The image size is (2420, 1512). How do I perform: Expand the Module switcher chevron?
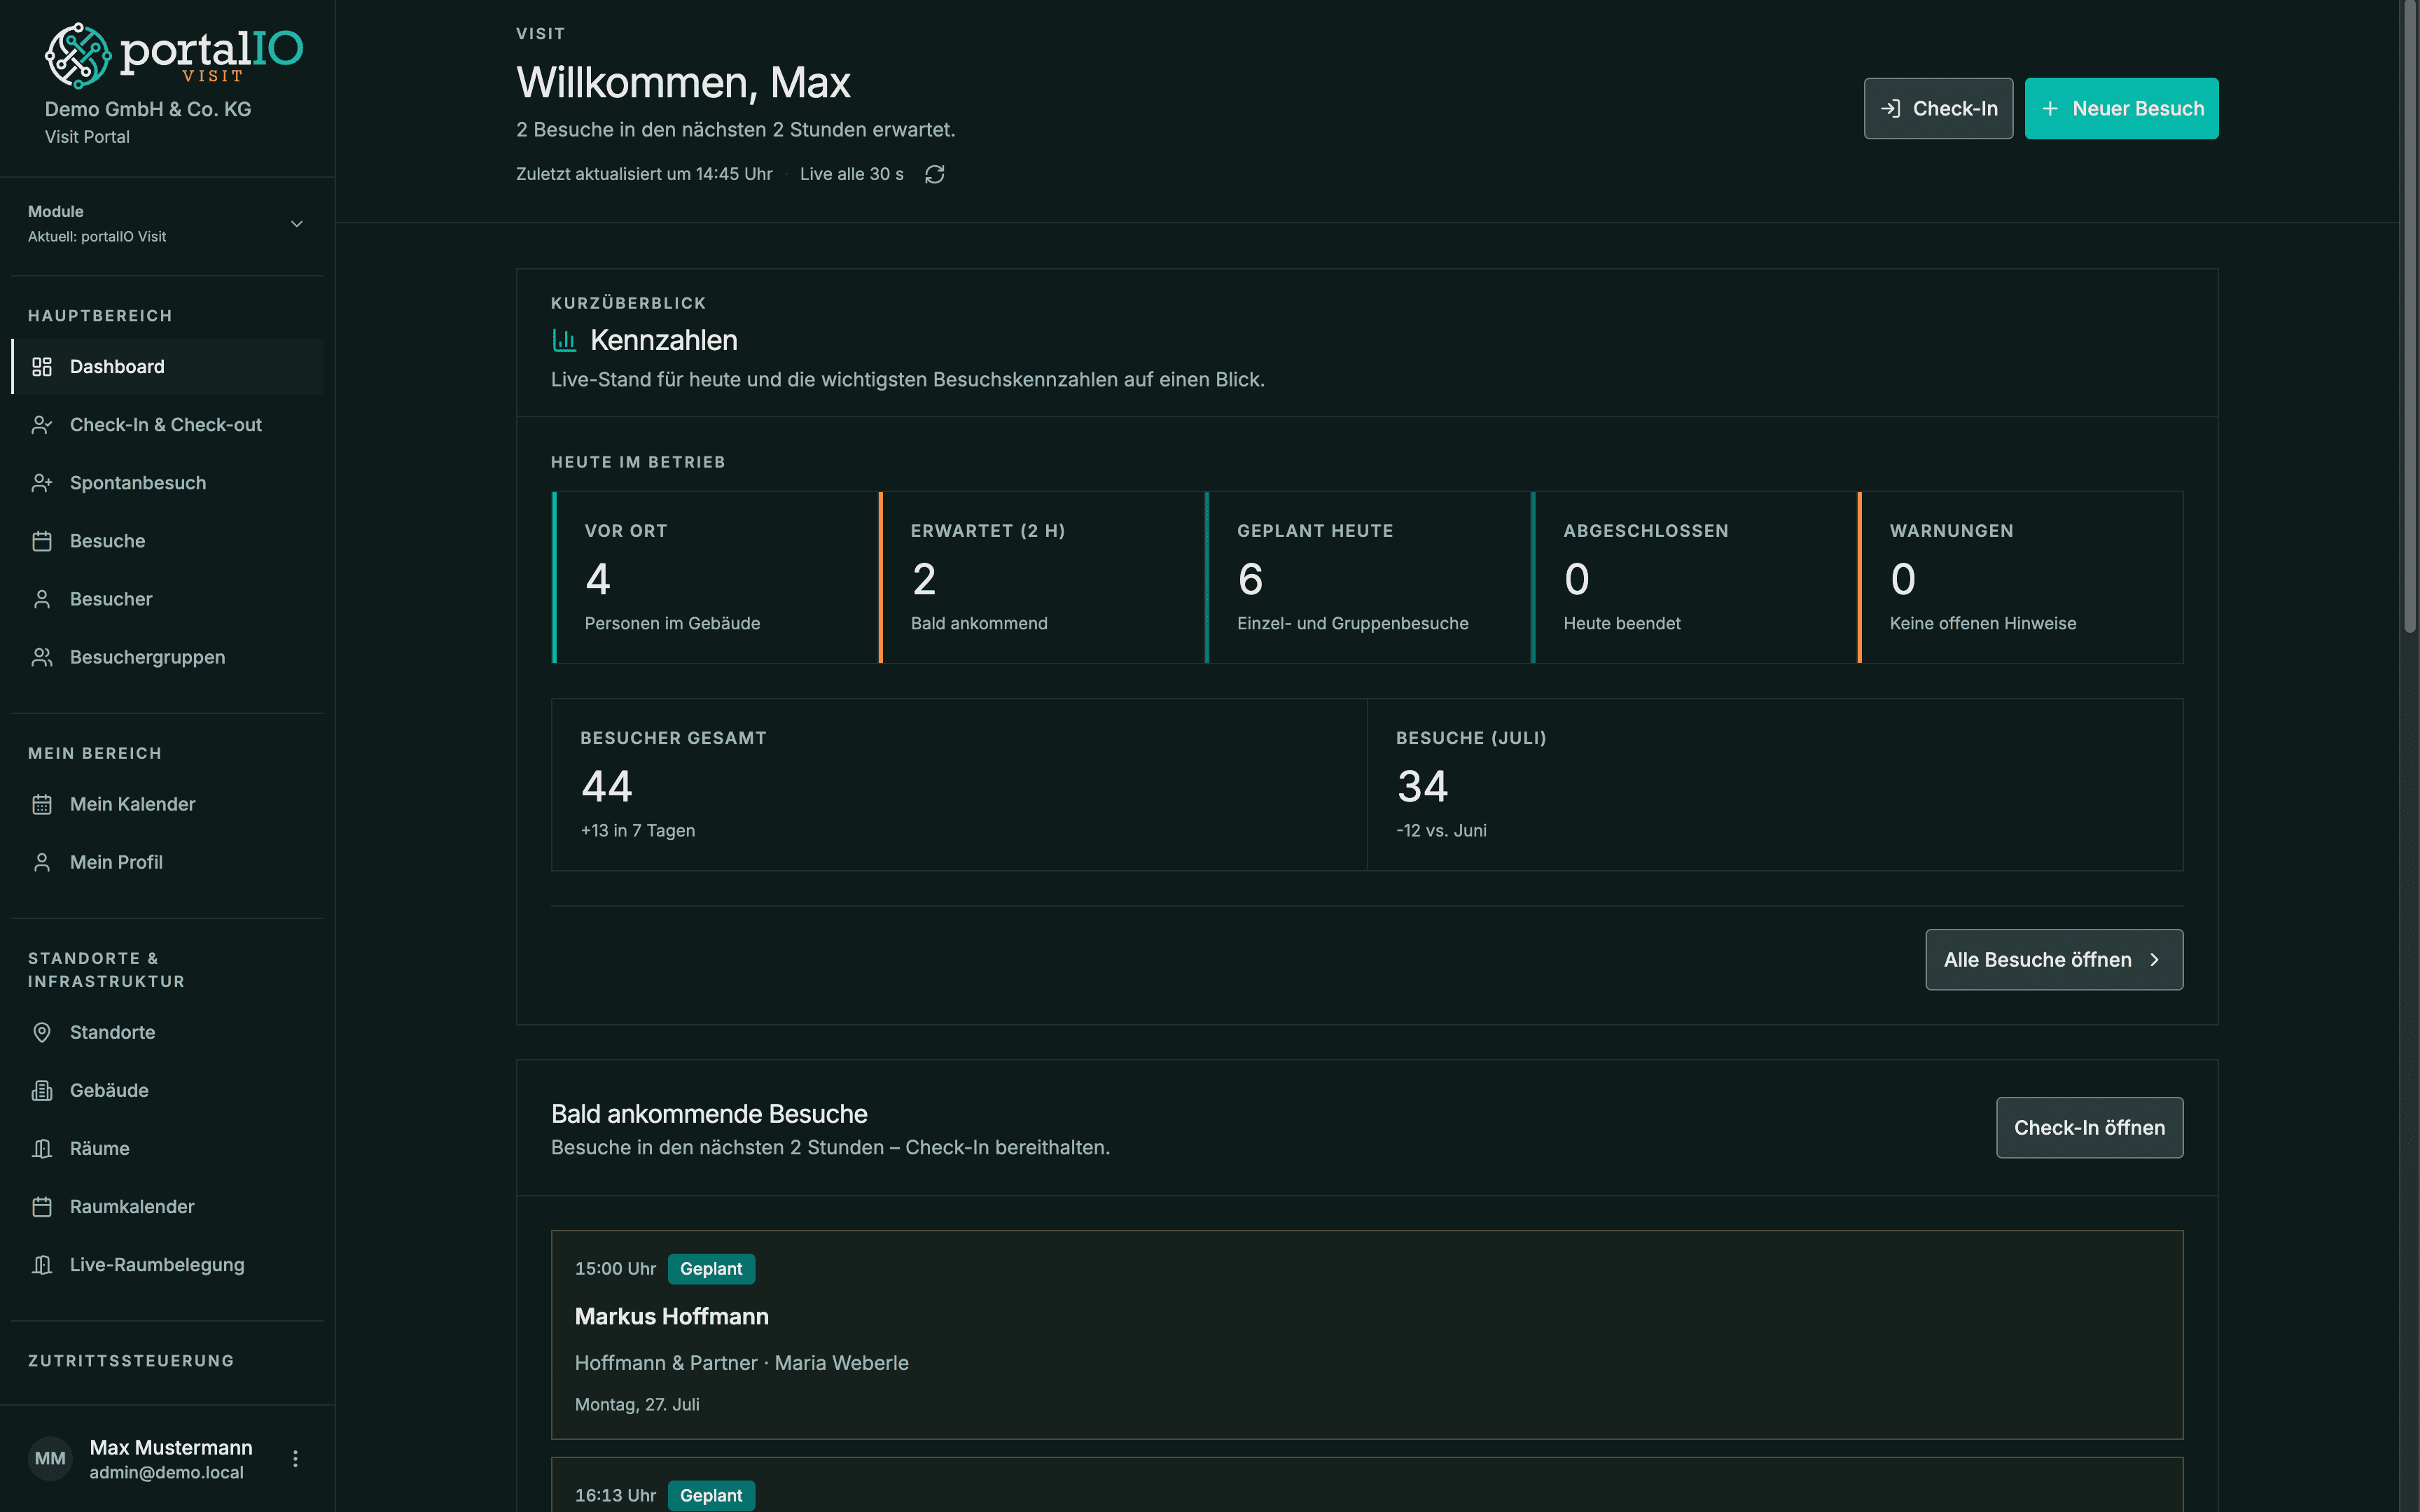coord(297,224)
